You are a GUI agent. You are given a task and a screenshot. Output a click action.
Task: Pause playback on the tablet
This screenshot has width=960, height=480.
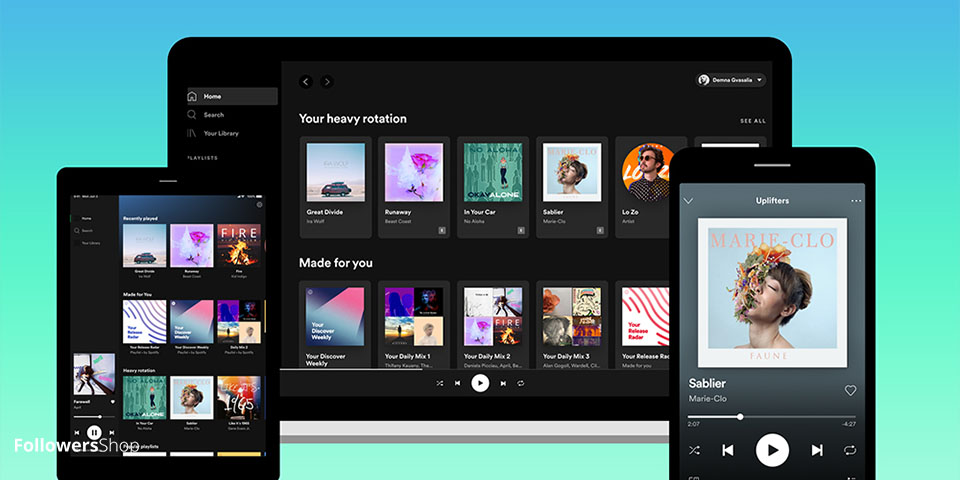94,433
